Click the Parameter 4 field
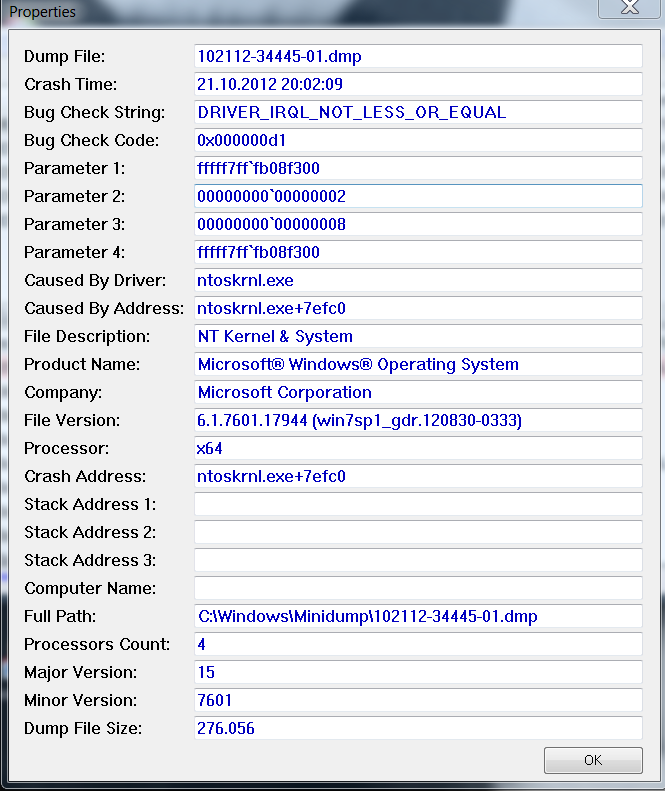 click(418, 252)
